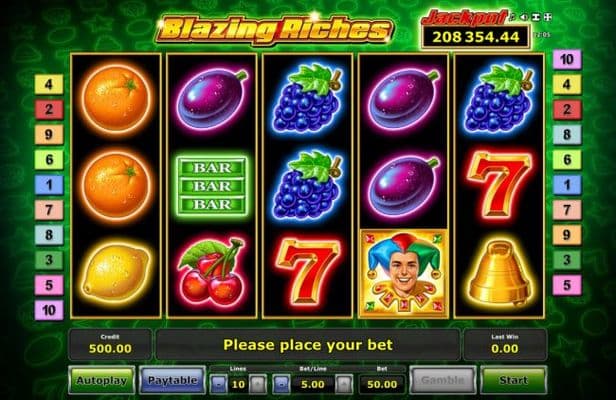The image size is (616, 400).
Task: Increase the number of lines
Action: 257,383
